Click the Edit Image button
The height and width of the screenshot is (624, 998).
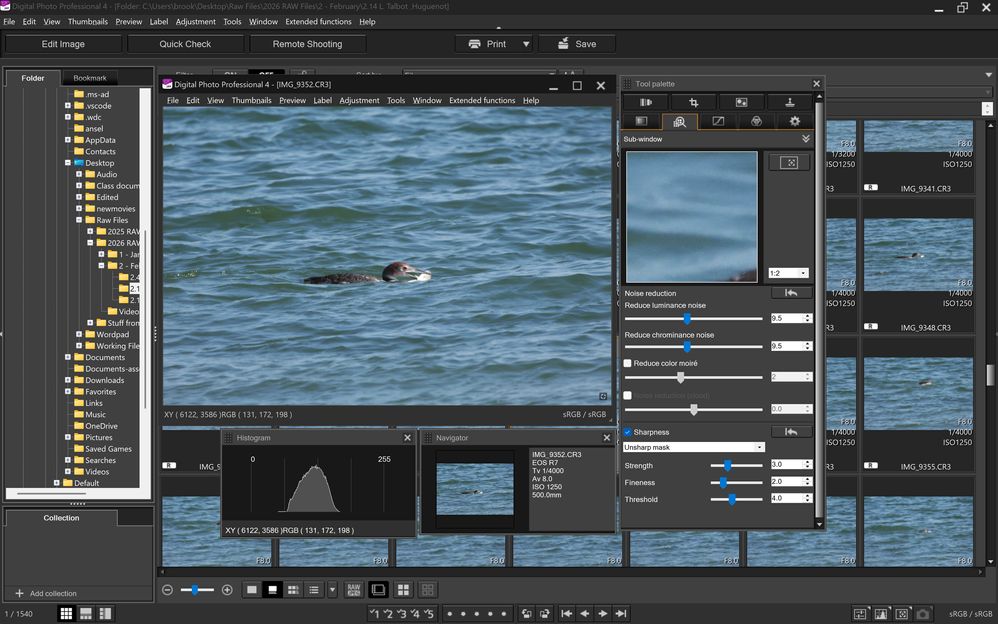coord(63,44)
